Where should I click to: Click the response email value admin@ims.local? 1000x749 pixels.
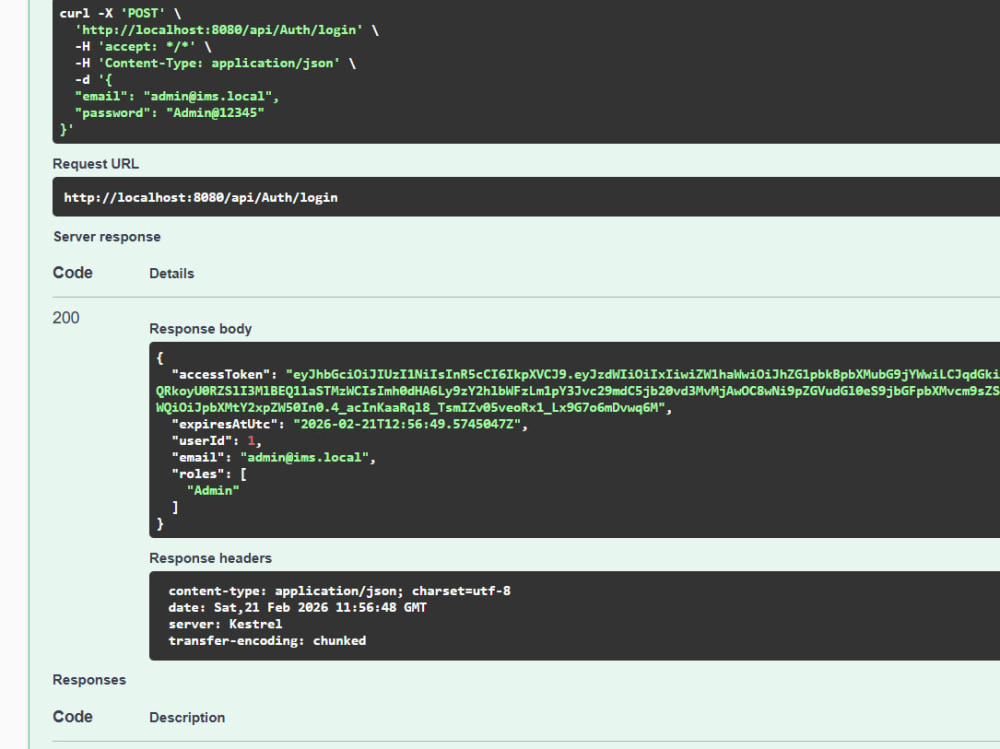pos(304,457)
